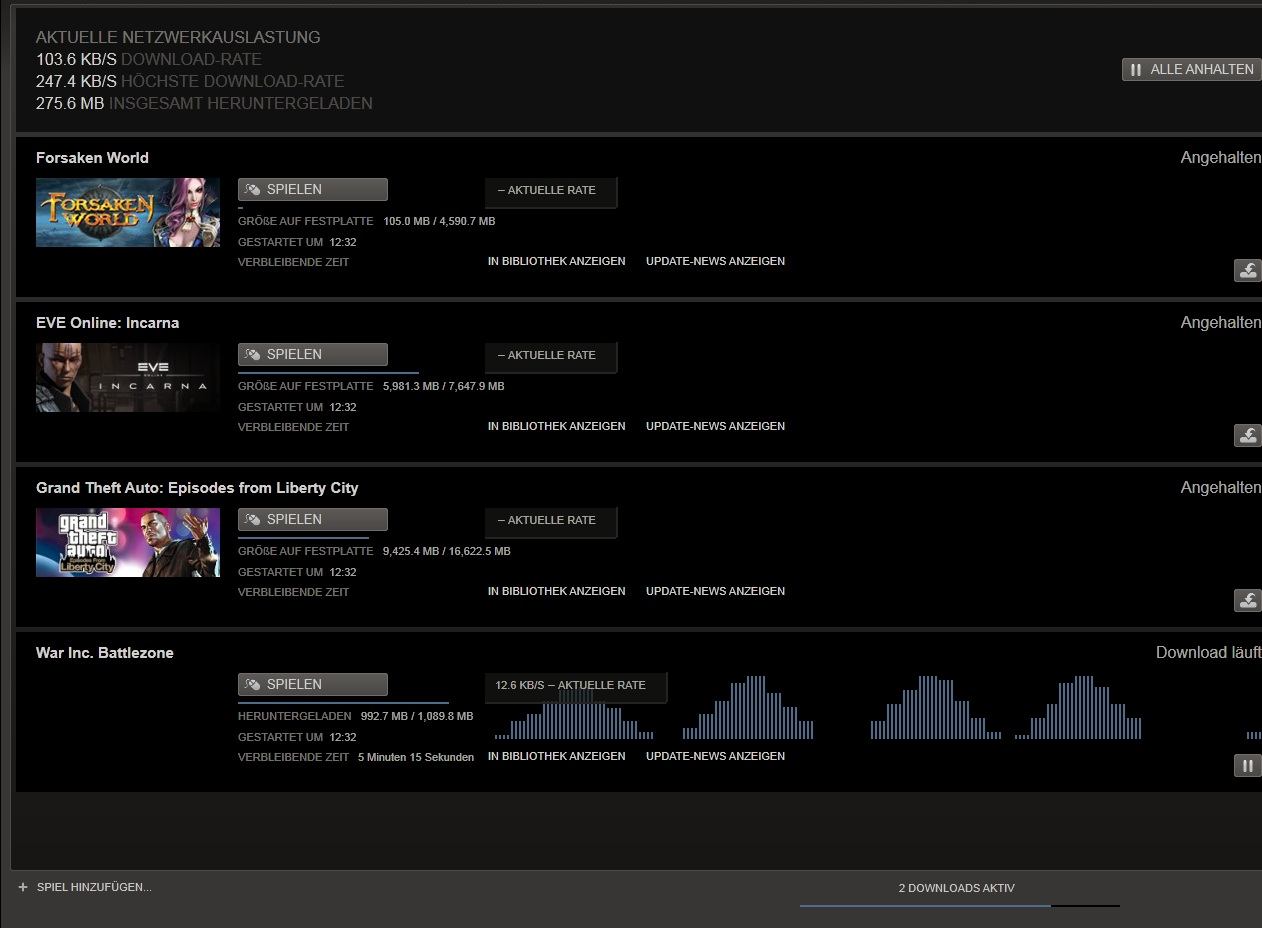Screen dimensions: 1262x928
Task: Click Grand Theft Auto: Episodes from Liberty City title
Action: pos(197,487)
